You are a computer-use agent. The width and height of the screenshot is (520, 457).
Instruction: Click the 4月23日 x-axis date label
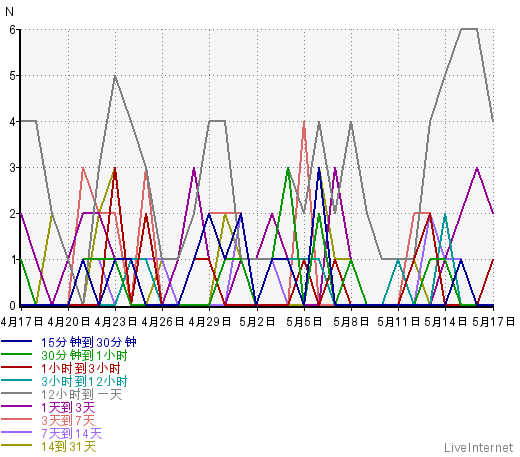[116, 322]
